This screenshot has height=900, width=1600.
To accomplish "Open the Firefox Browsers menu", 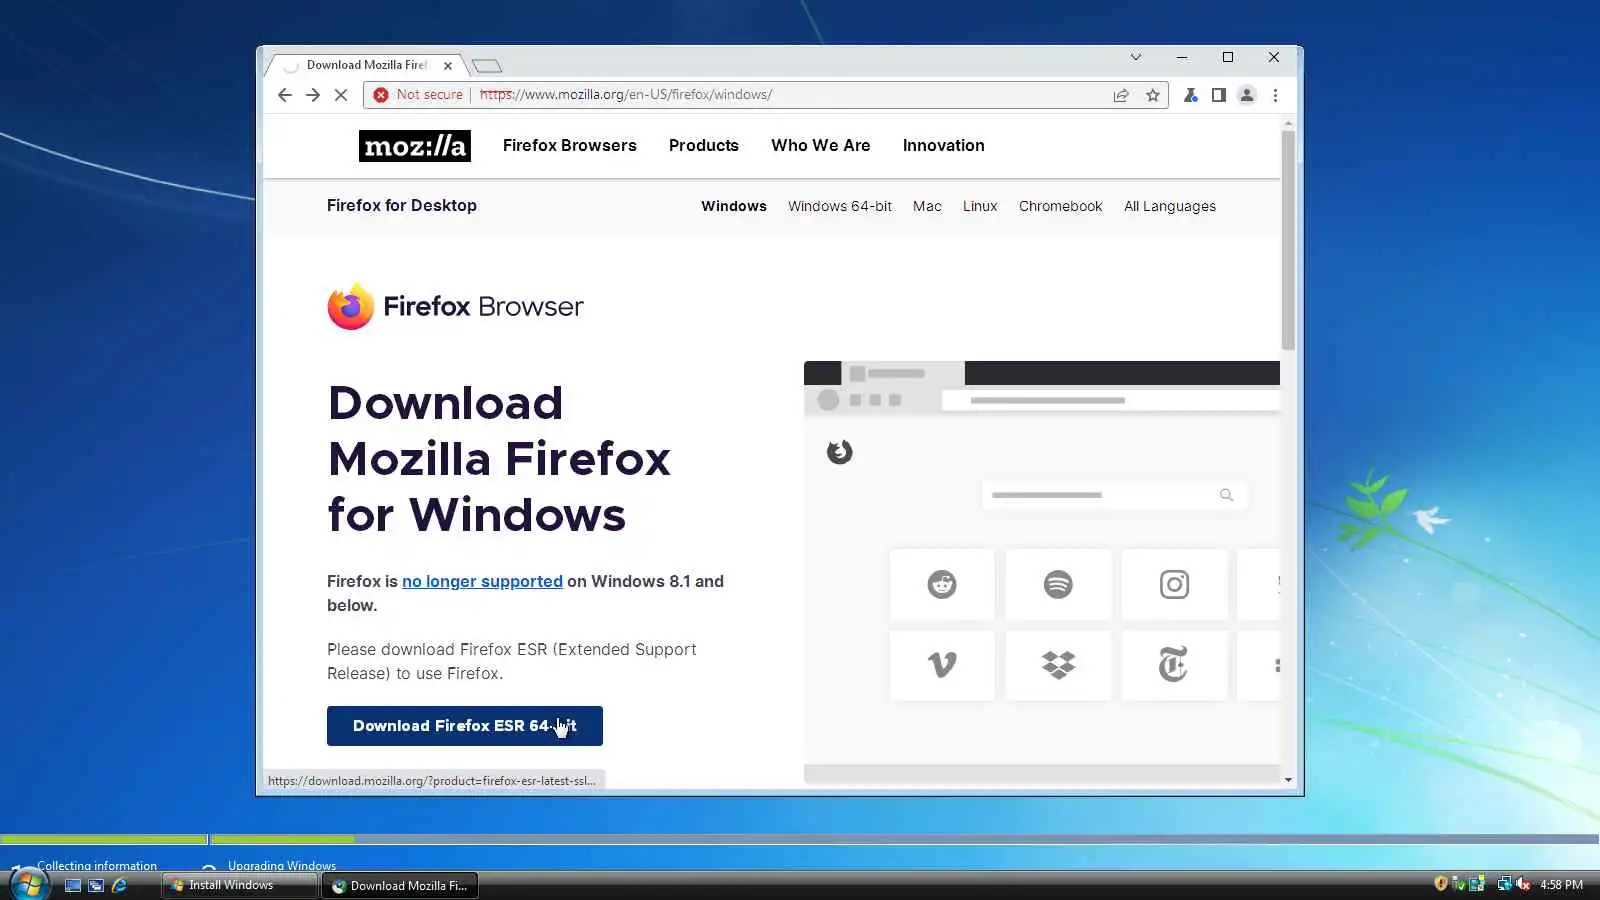I will coord(569,146).
